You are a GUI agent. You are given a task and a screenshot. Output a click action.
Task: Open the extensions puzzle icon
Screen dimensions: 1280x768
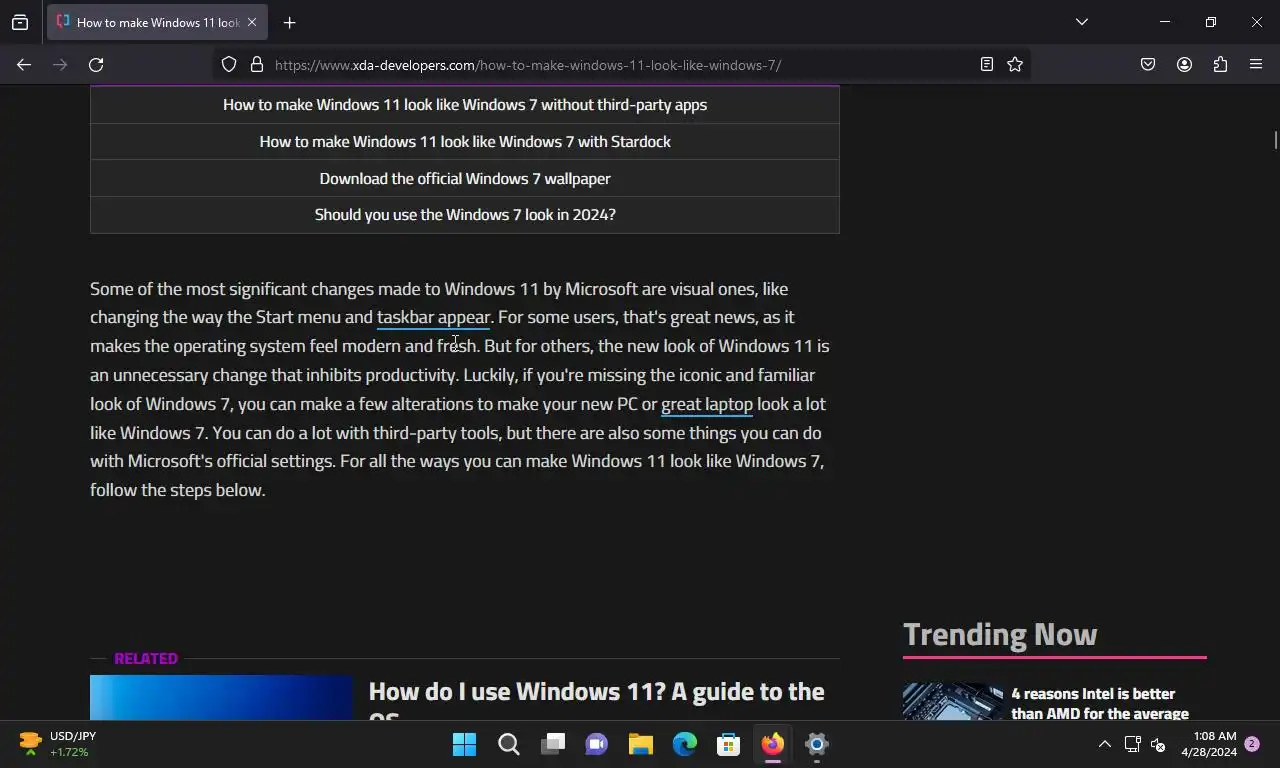[1220, 65]
